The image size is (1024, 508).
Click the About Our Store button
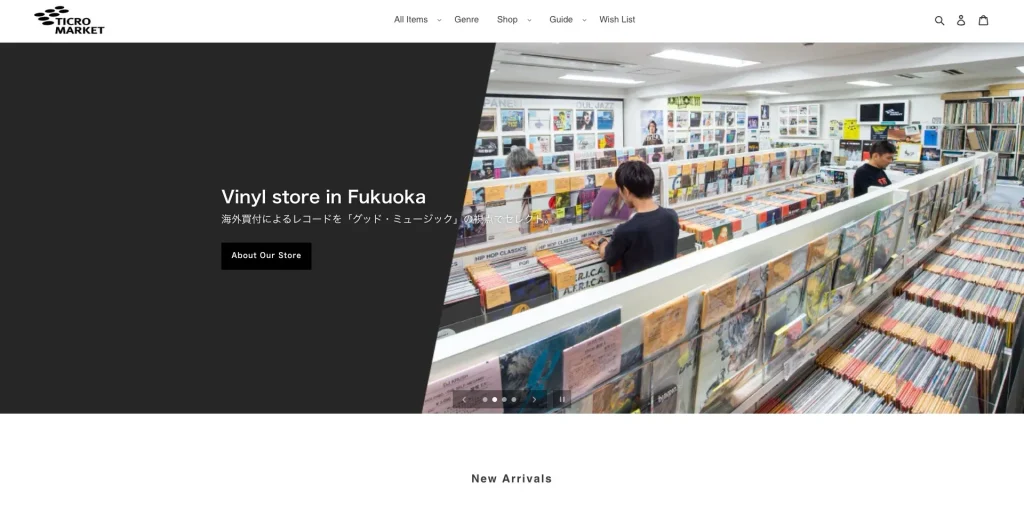(x=266, y=256)
